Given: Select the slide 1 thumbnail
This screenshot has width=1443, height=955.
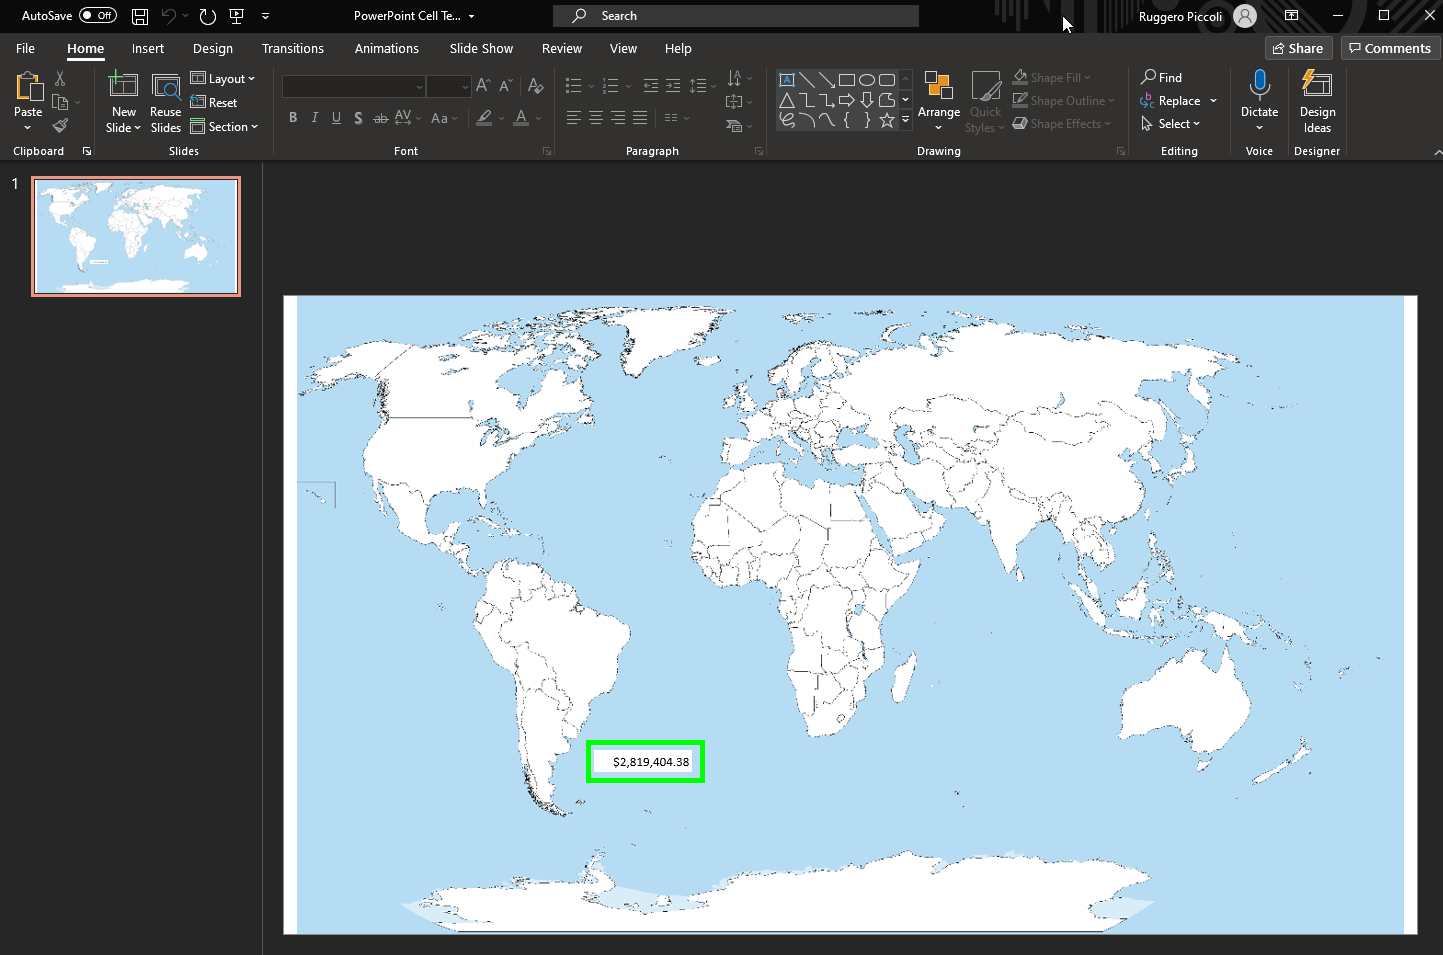Looking at the screenshot, I should click(x=136, y=236).
